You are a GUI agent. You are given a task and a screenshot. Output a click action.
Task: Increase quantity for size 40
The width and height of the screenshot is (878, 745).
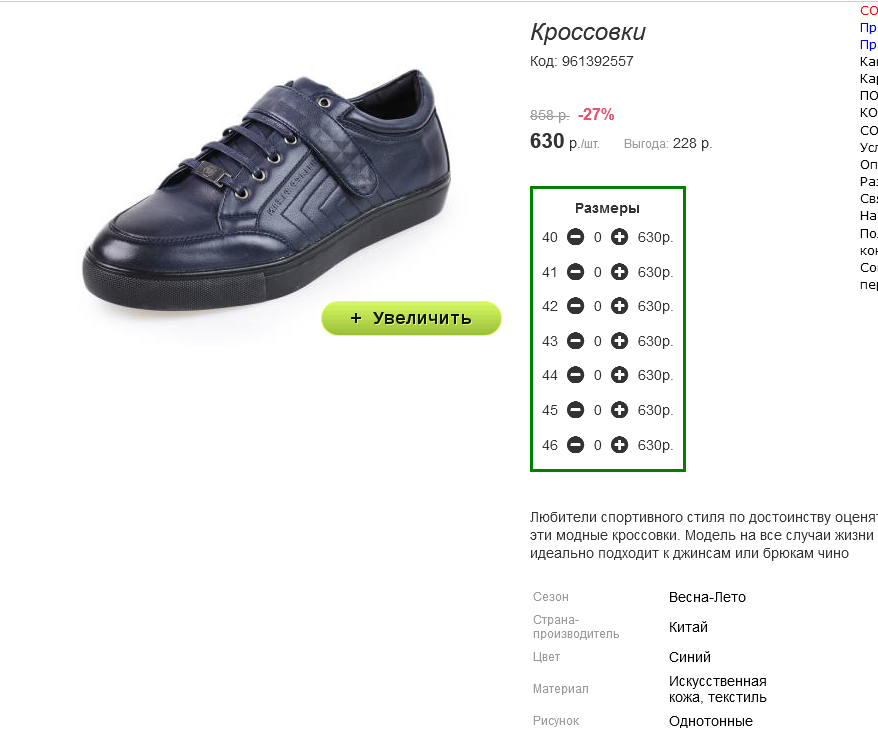click(x=619, y=237)
